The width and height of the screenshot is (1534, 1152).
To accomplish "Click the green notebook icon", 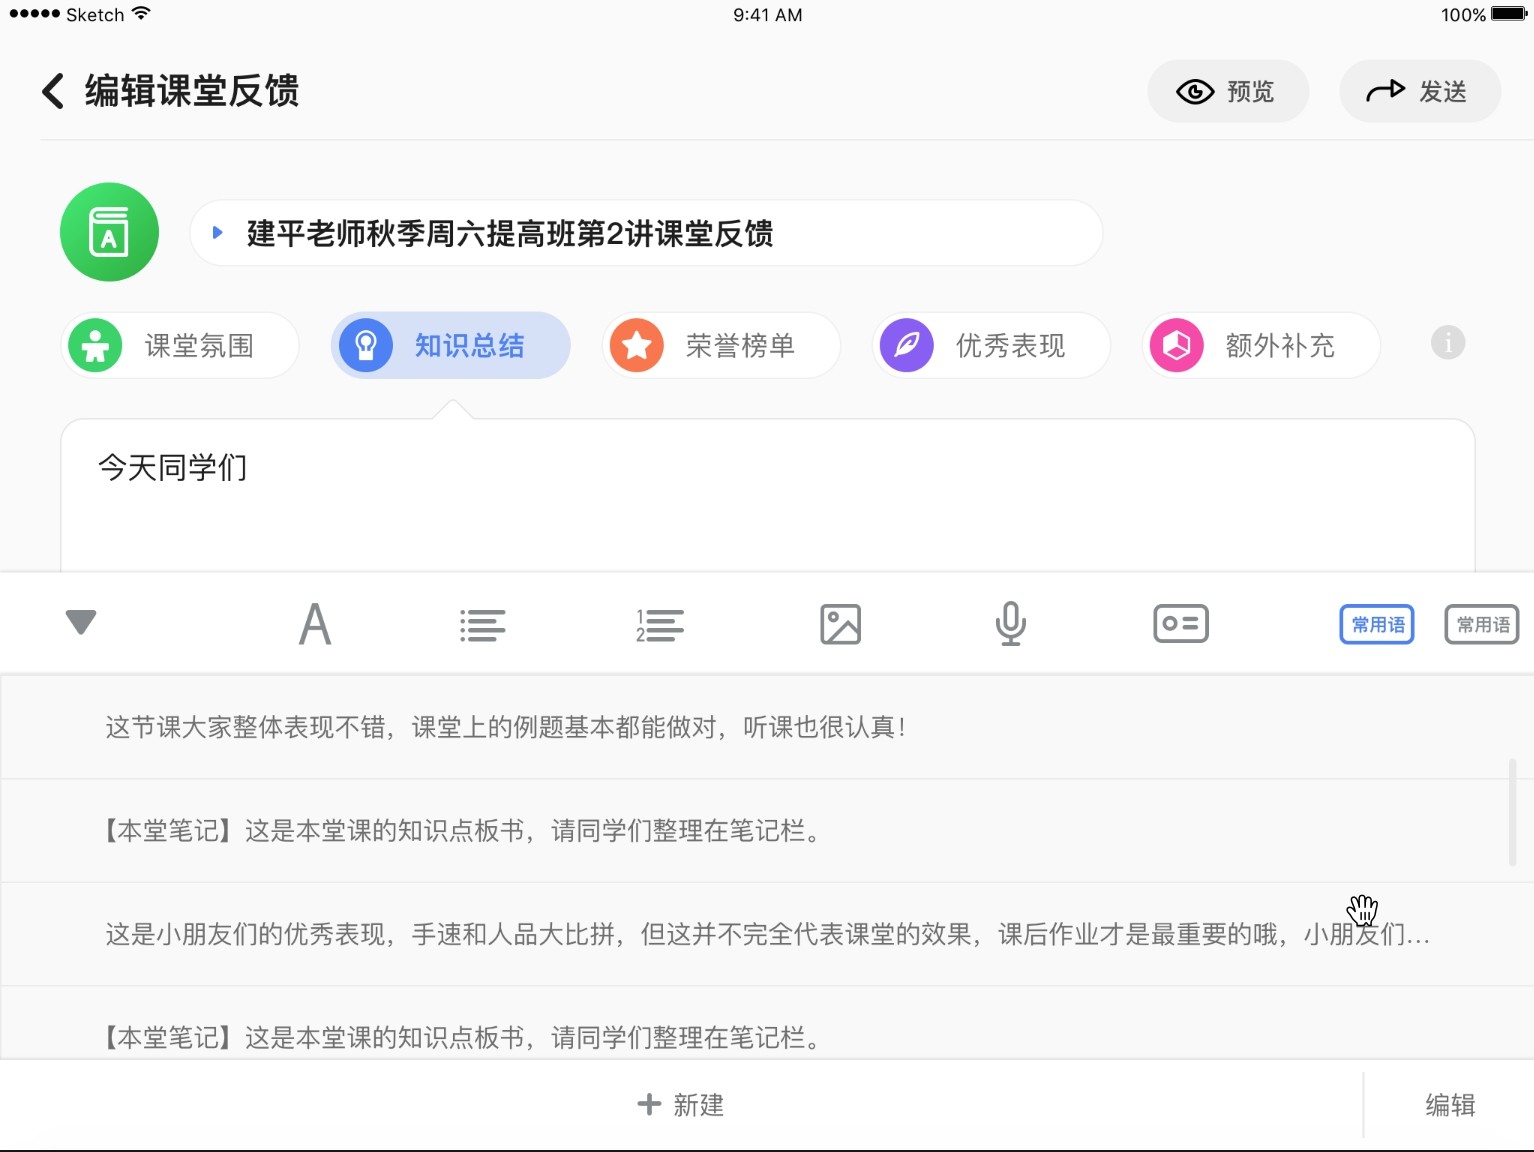I will coord(109,232).
